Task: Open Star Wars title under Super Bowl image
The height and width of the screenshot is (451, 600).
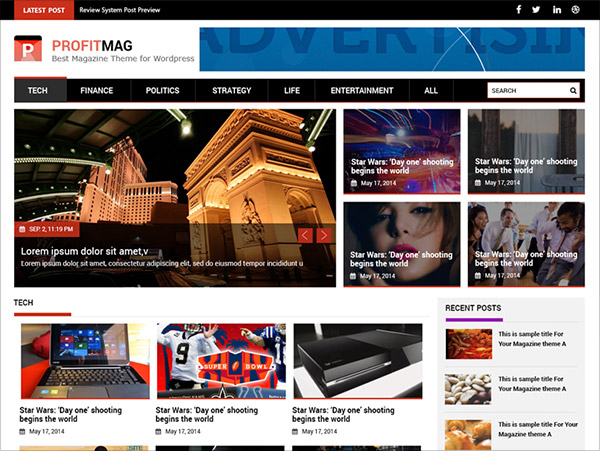Action: pyautogui.click(x=207, y=414)
